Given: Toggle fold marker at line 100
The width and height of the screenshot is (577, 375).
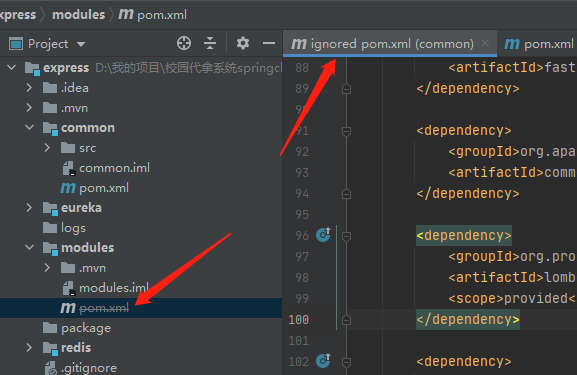Looking at the screenshot, I should (346, 320).
